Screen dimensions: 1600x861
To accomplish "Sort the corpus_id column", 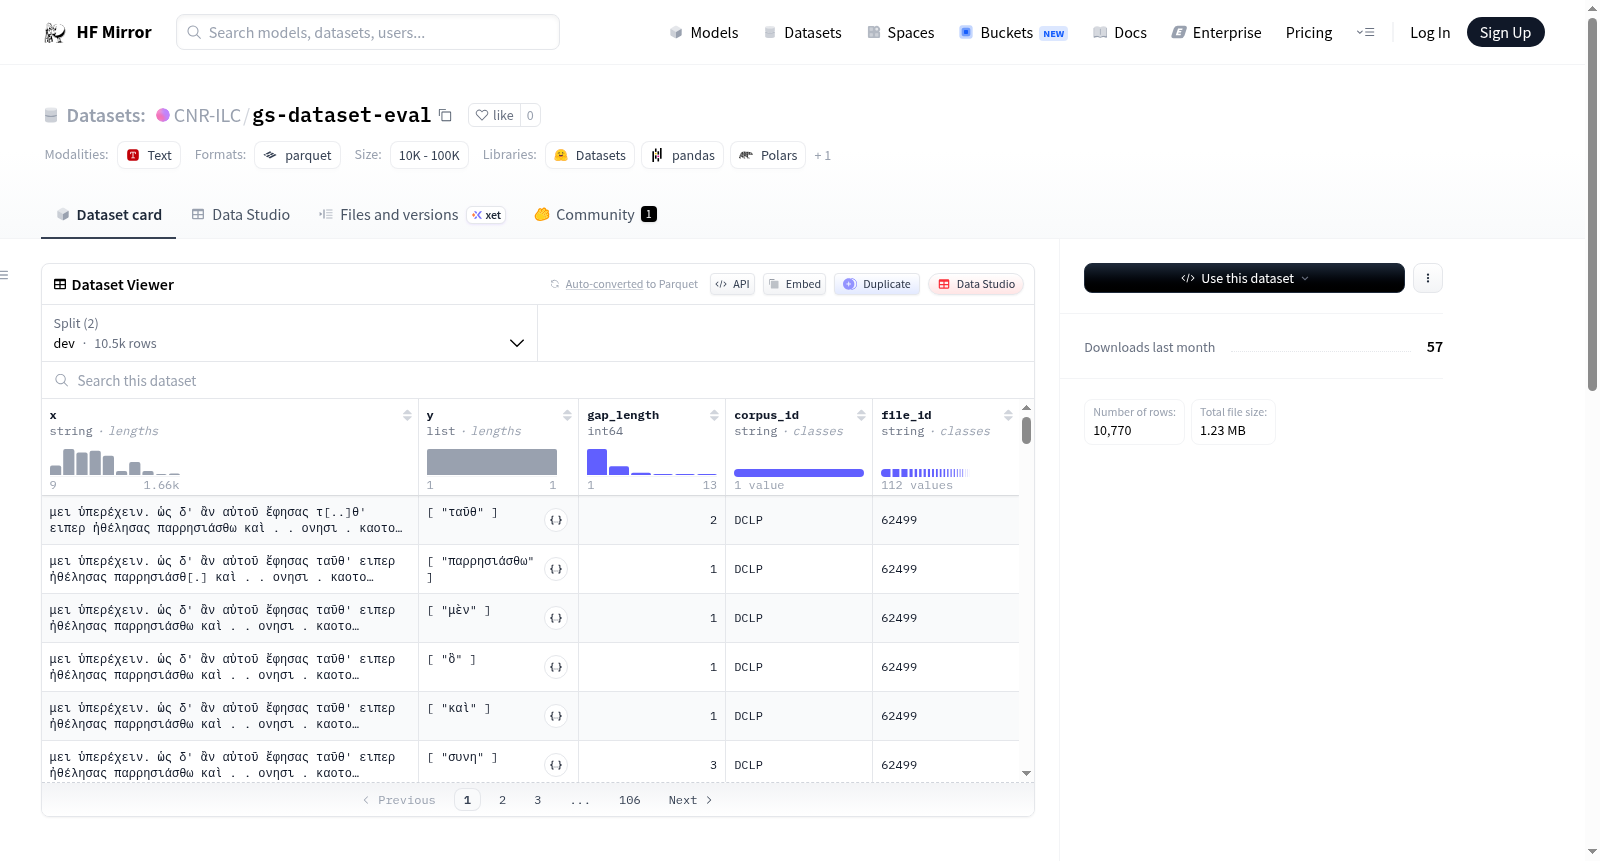I will pyautogui.click(x=861, y=415).
